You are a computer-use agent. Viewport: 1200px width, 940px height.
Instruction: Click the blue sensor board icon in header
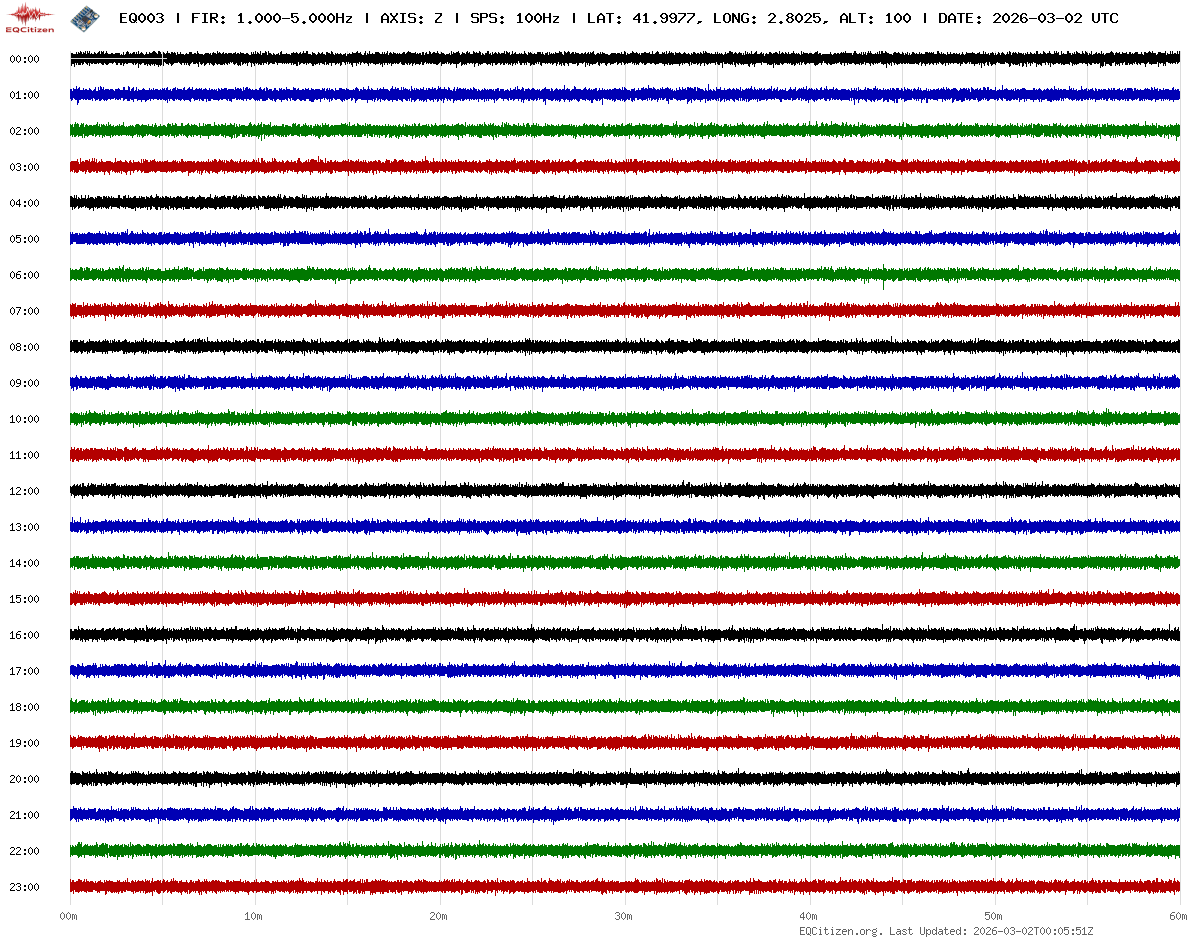(x=83, y=17)
